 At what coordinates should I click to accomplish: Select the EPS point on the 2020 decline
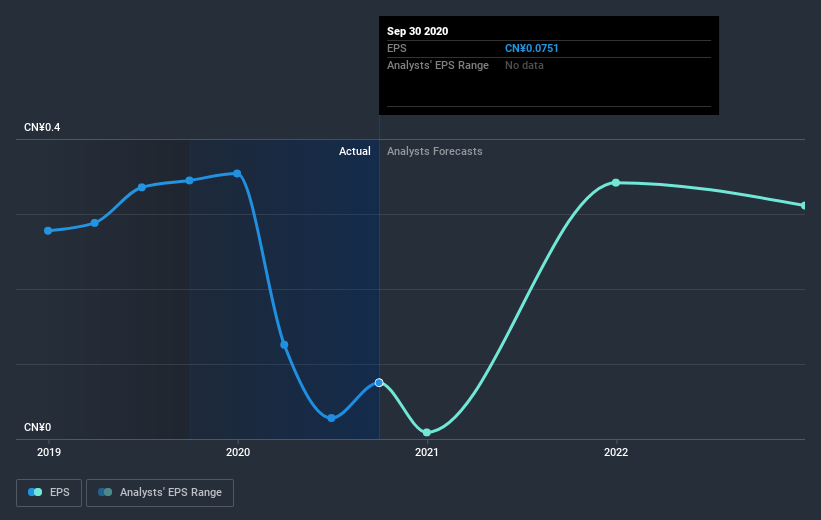coord(284,345)
